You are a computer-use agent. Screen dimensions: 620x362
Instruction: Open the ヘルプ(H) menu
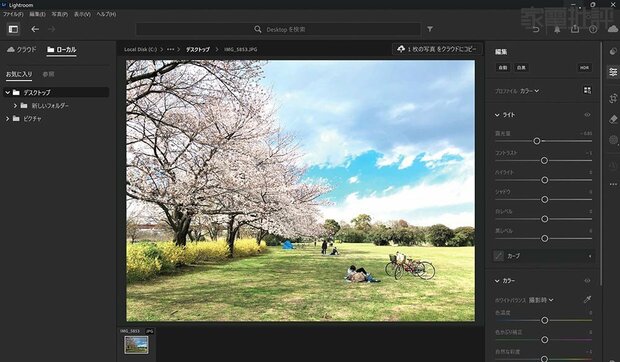click(106, 14)
